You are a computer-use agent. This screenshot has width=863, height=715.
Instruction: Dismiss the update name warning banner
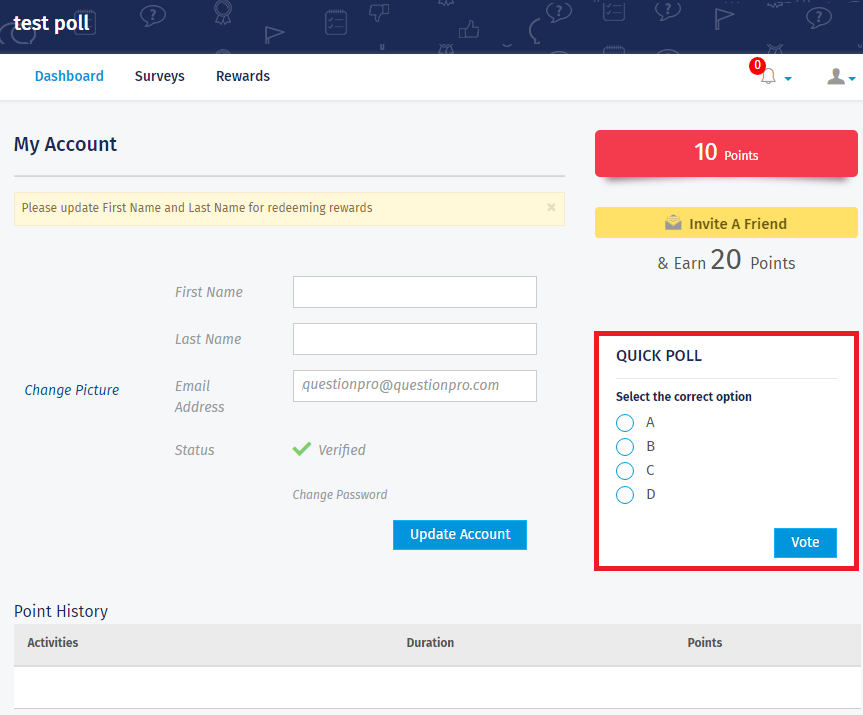pyautogui.click(x=551, y=208)
